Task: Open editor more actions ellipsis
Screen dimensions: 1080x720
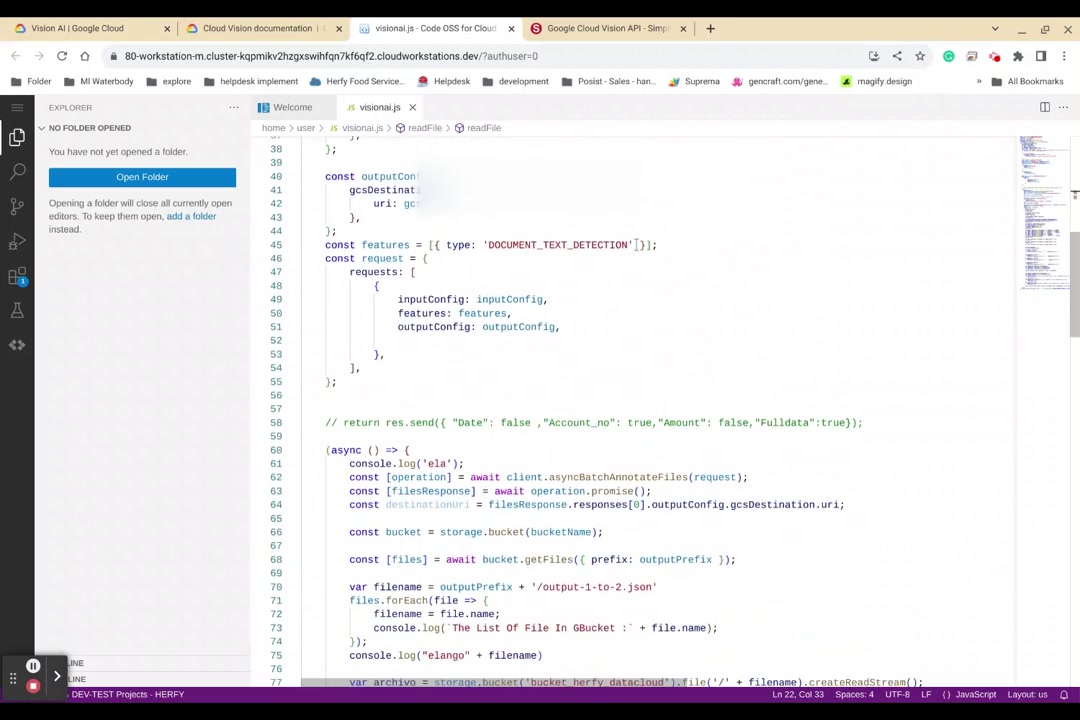Action: click(1063, 107)
